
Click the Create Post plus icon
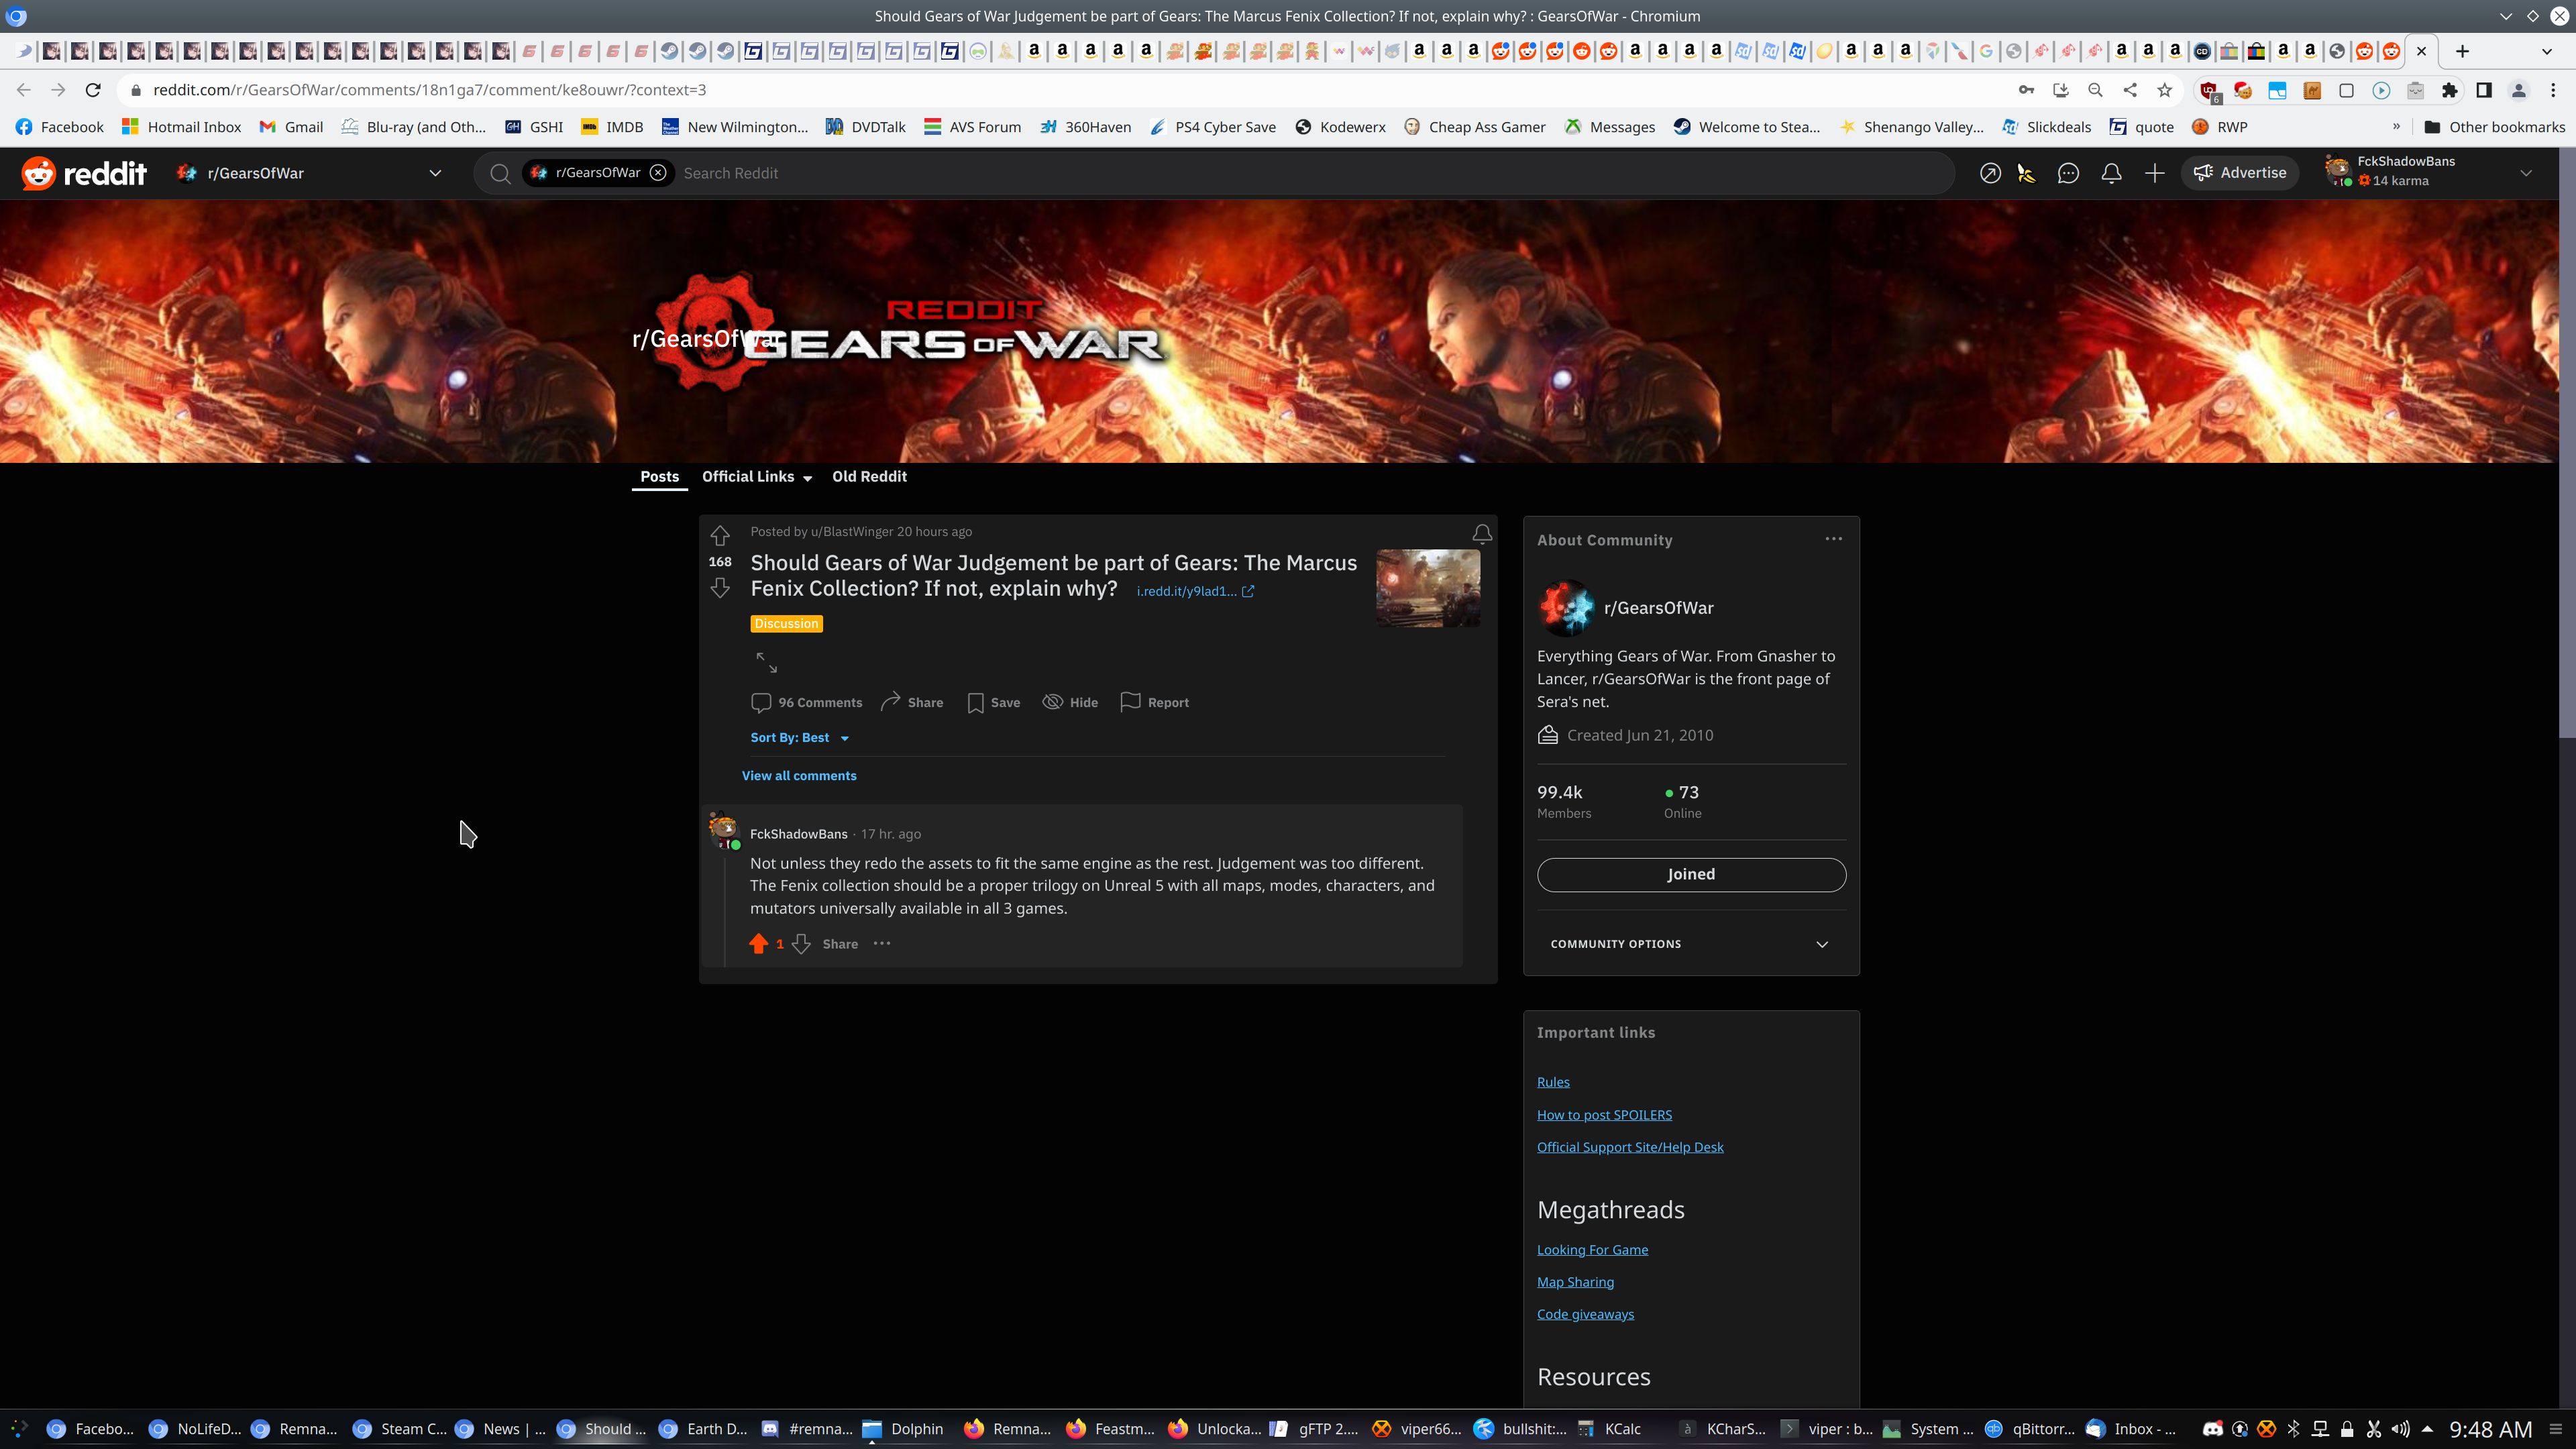pos(2154,173)
